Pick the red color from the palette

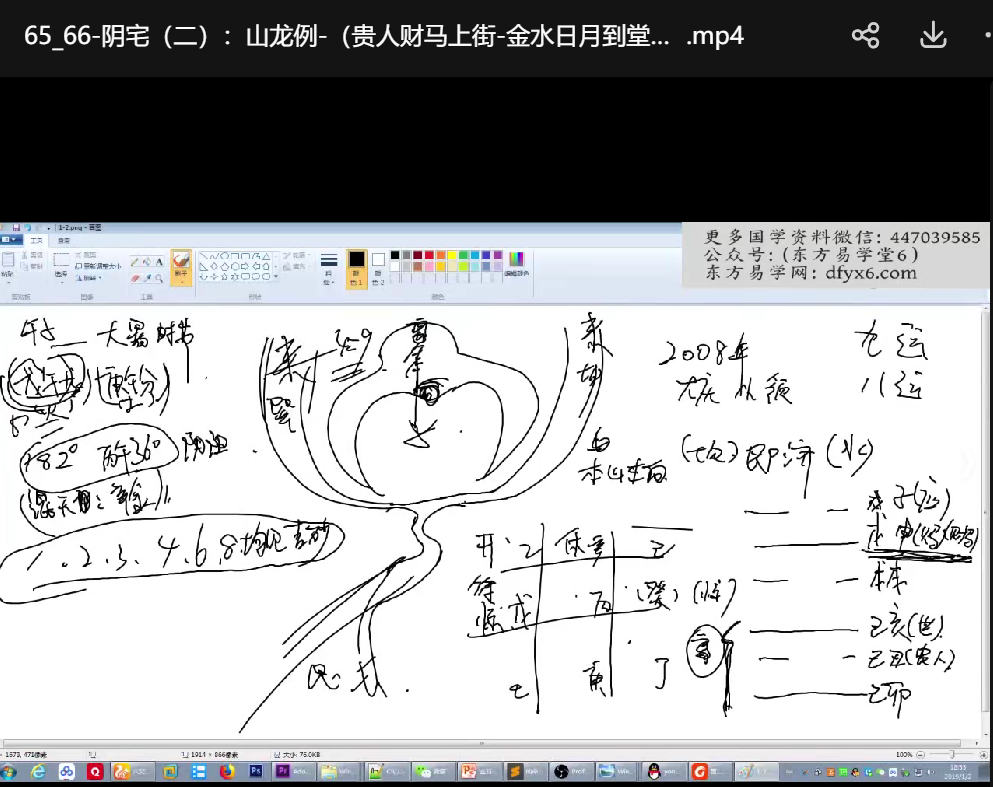[429, 255]
